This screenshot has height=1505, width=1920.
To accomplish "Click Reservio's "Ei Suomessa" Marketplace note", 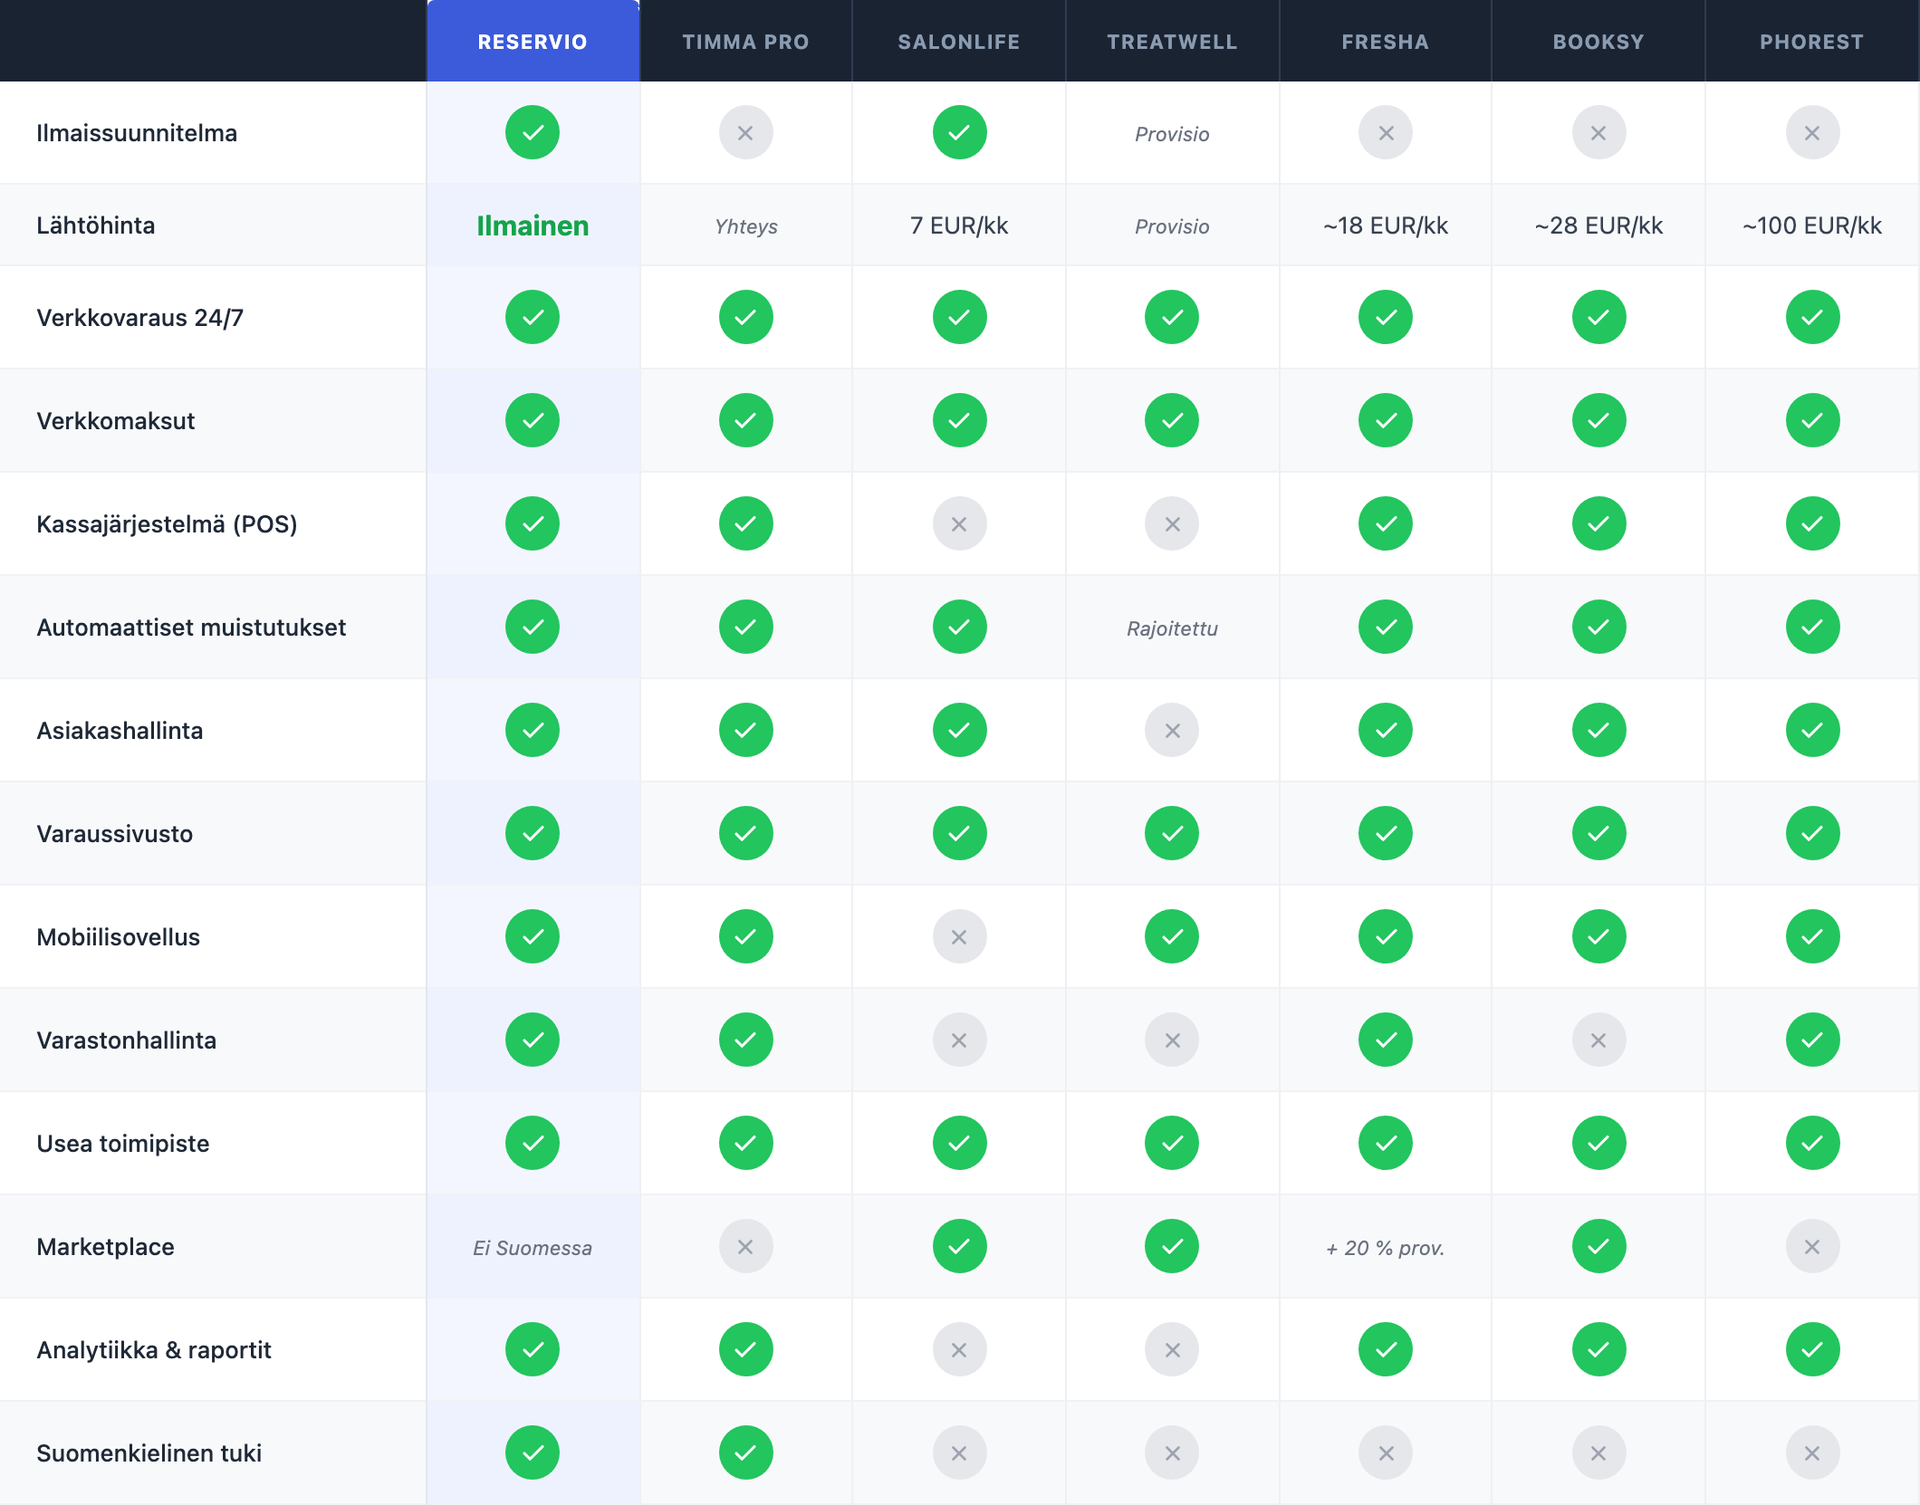I will click(533, 1248).
